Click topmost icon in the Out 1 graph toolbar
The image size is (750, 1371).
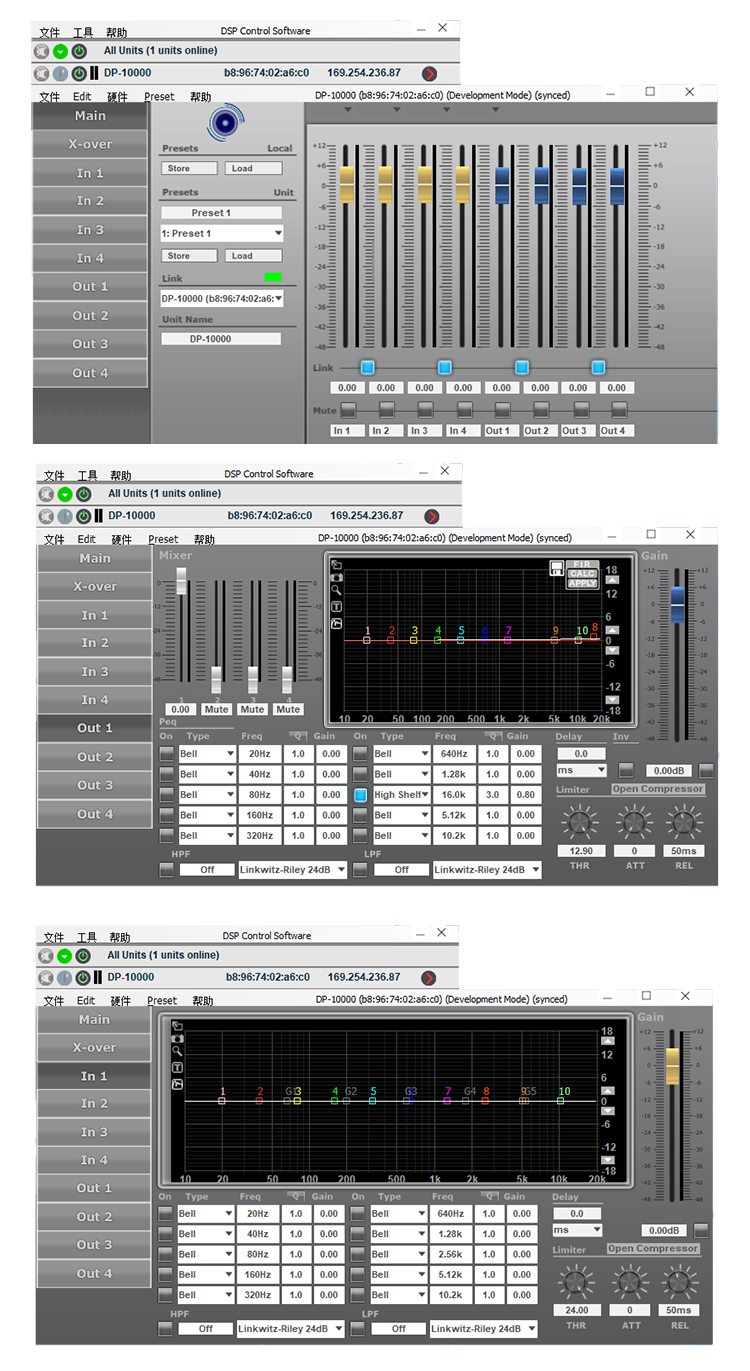pos(337,563)
